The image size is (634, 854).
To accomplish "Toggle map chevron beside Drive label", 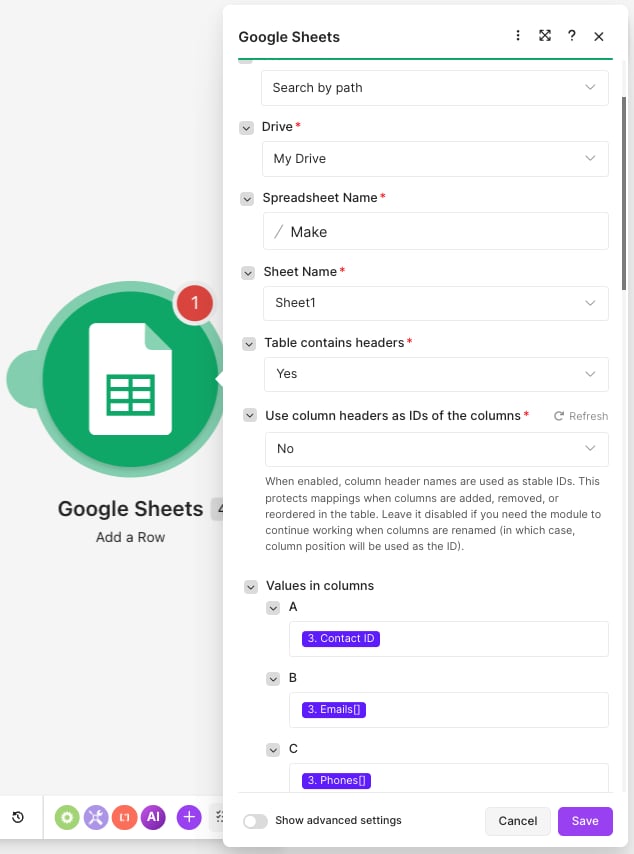I will coord(247,128).
